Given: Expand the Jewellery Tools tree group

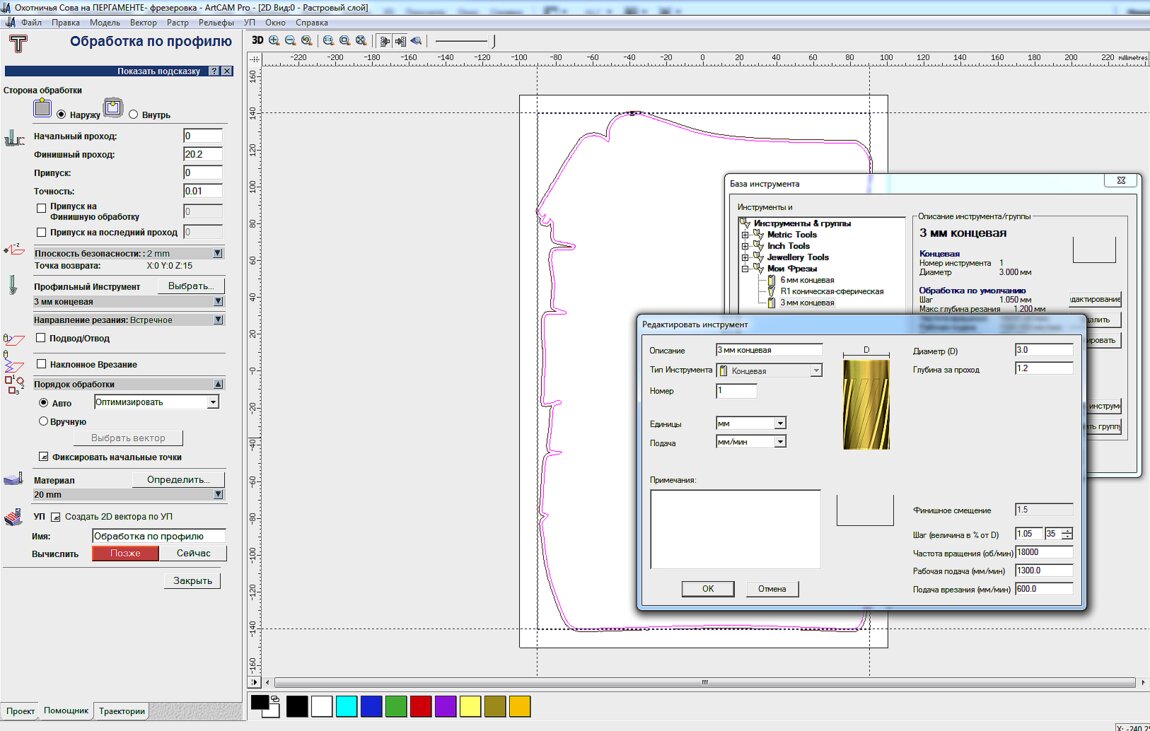Looking at the screenshot, I should [x=745, y=257].
